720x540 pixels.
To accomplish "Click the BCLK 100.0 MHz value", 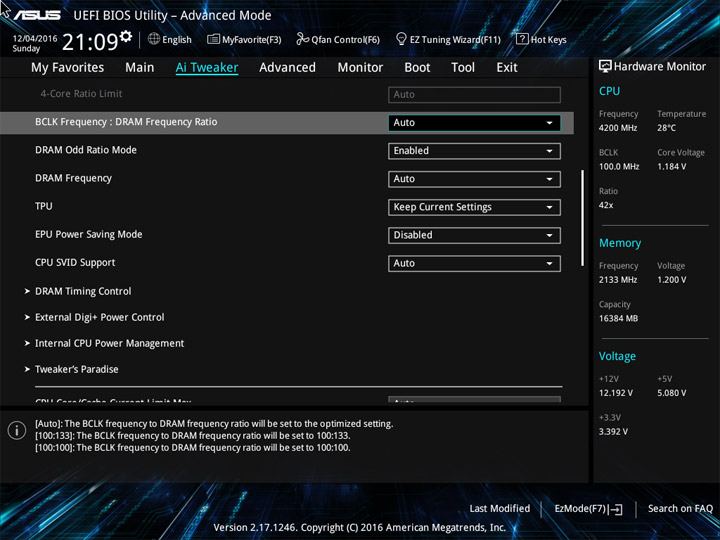I will 619,166.
